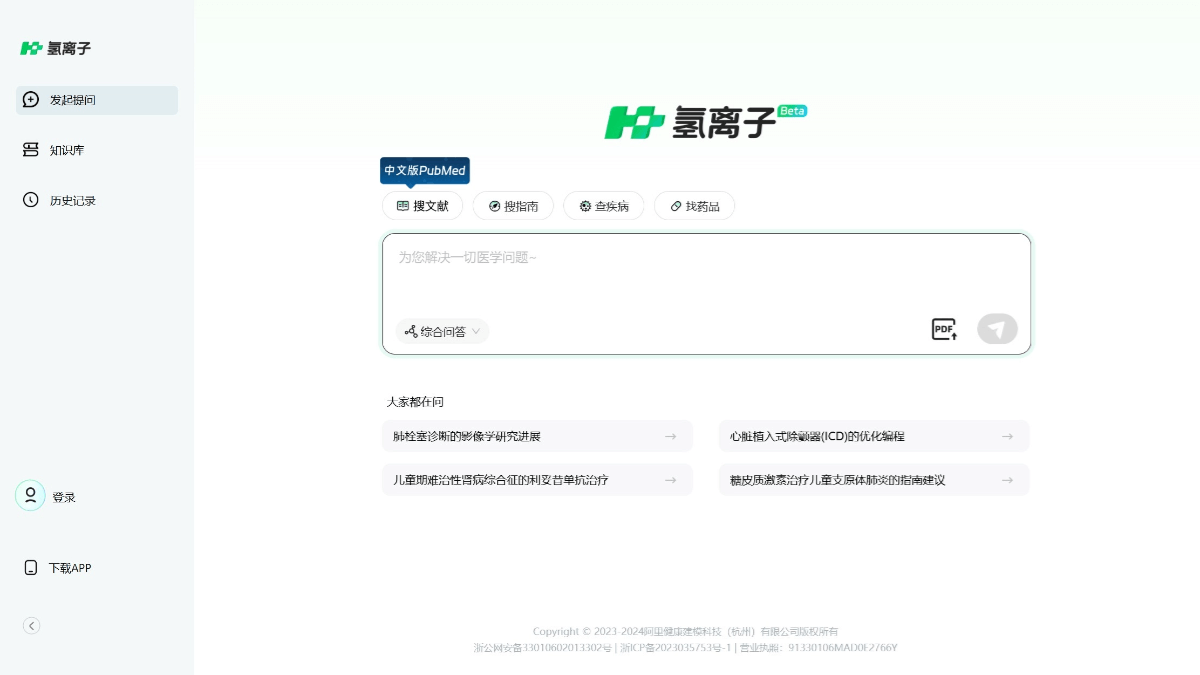
Task: Open suggestion 肺栓塞诊断的影像学研究进展
Action: (x=537, y=436)
